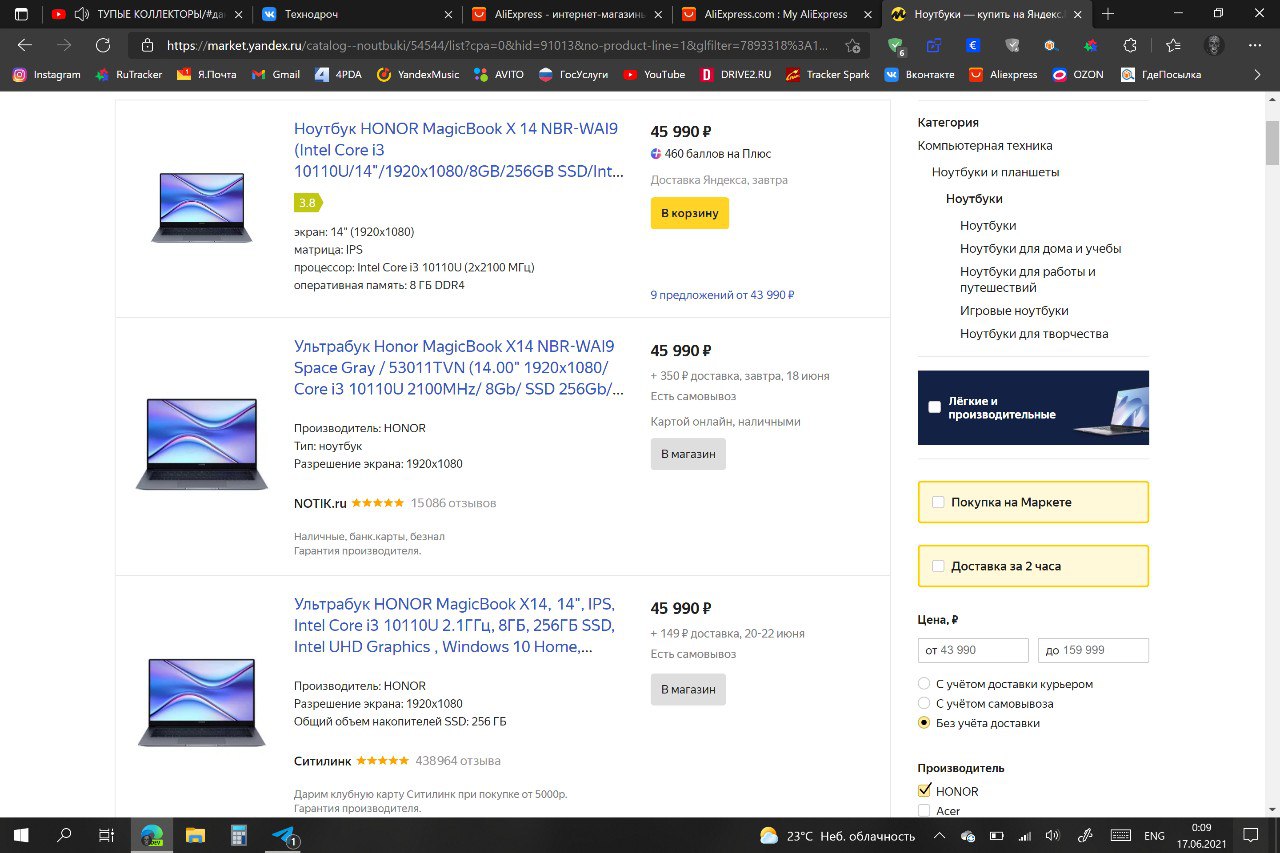Open 'Ноутбук HONOR MagicBook X 14 NBR-WAI9' title

click(x=459, y=150)
